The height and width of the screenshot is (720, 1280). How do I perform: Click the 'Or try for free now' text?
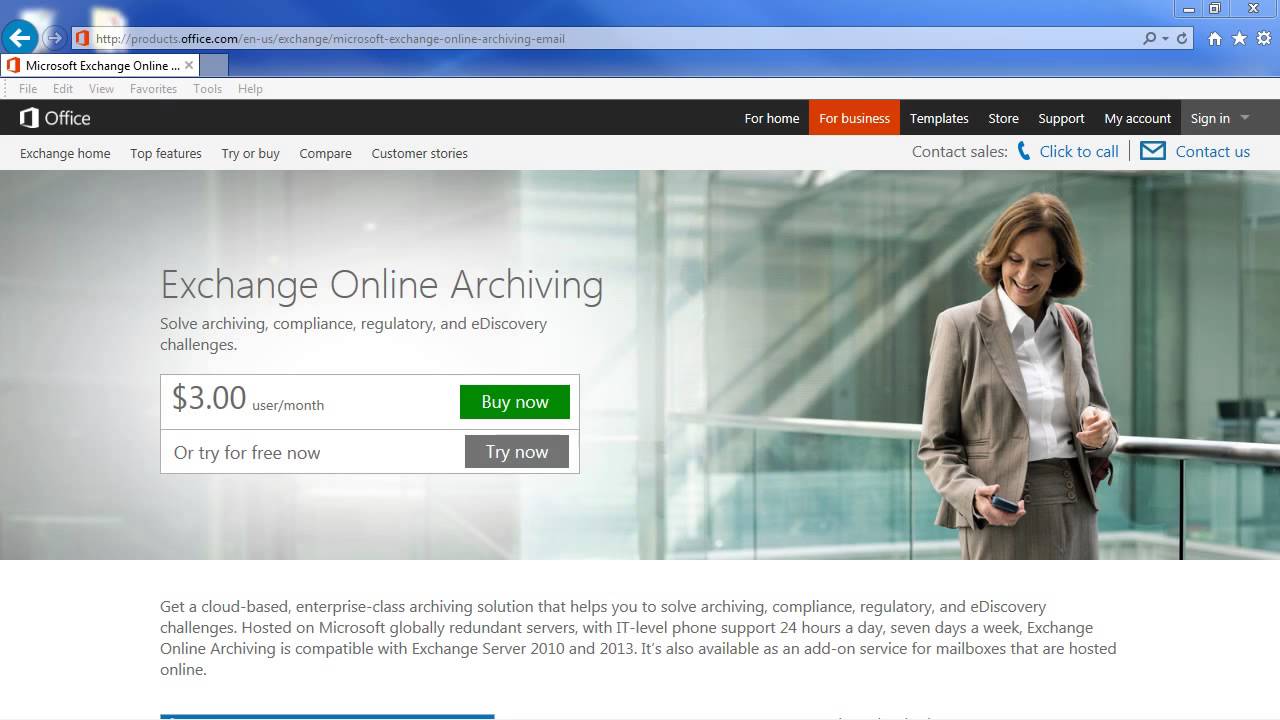(247, 453)
